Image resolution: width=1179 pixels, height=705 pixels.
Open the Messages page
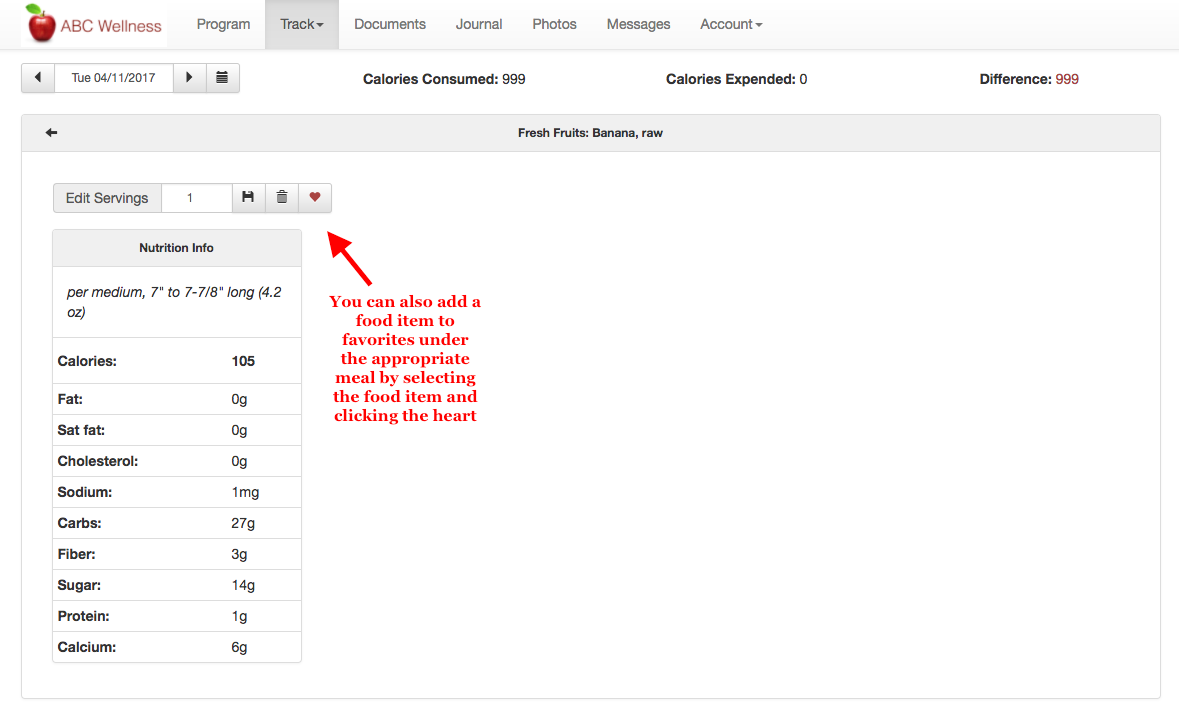point(638,24)
